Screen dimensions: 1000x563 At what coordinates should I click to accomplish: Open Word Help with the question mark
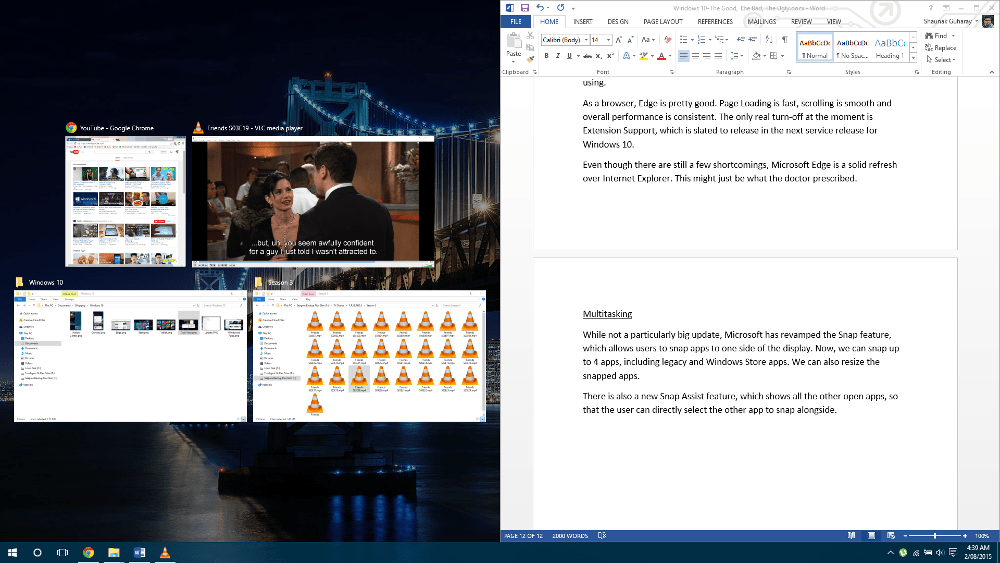coord(930,8)
